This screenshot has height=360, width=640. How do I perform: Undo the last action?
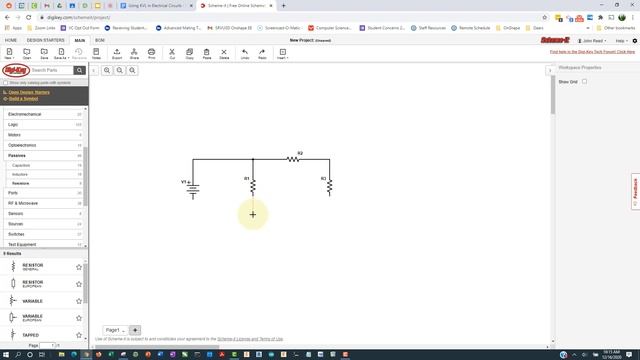pyautogui.click(x=245, y=53)
